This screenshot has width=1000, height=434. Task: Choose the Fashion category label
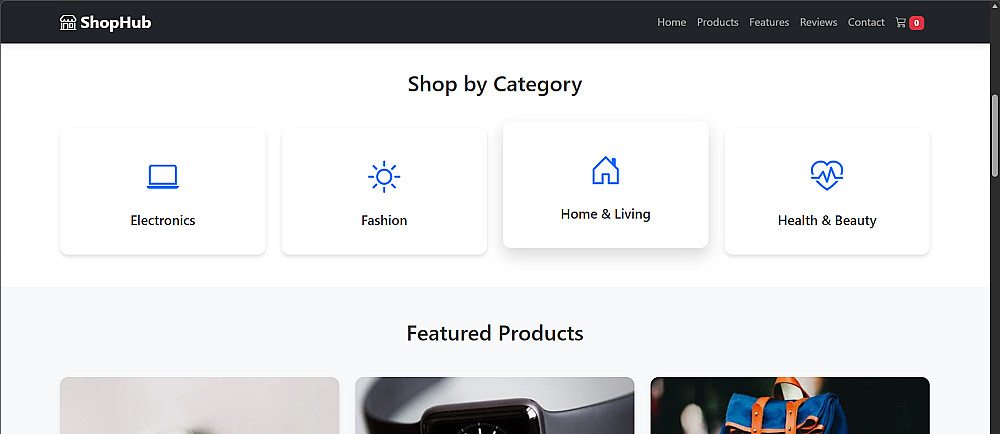click(x=384, y=220)
